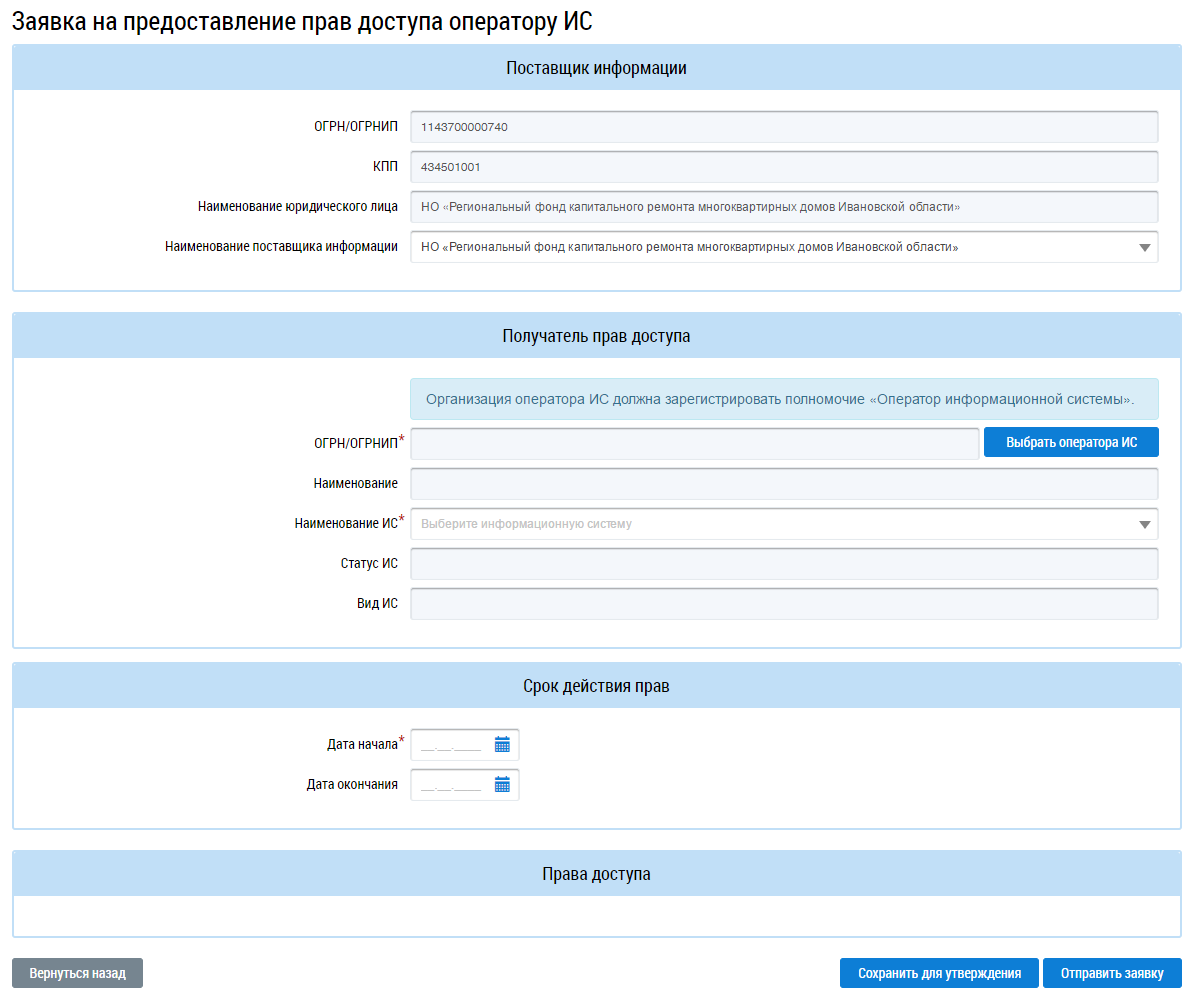Open calendar picker for Дата окончания
This screenshot has width=1195, height=995.
pyautogui.click(x=502, y=784)
